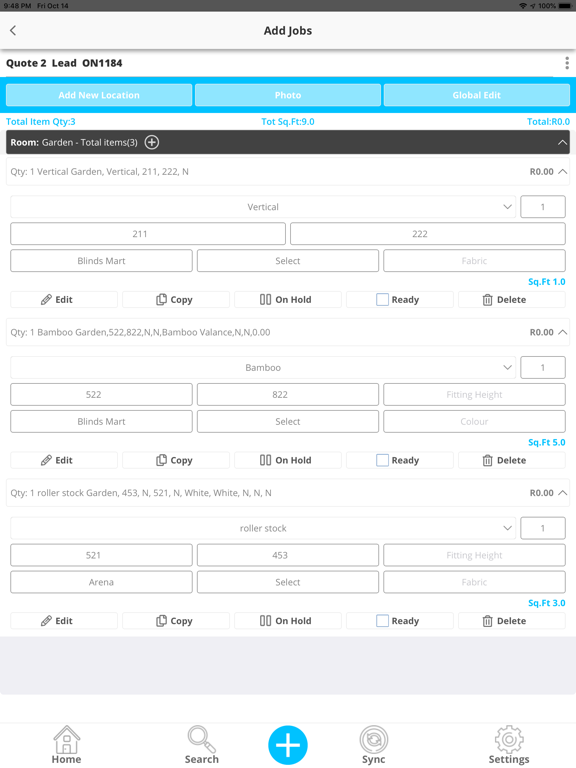Collapse the Garden room section
The height and width of the screenshot is (768, 576).
click(562, 143)
